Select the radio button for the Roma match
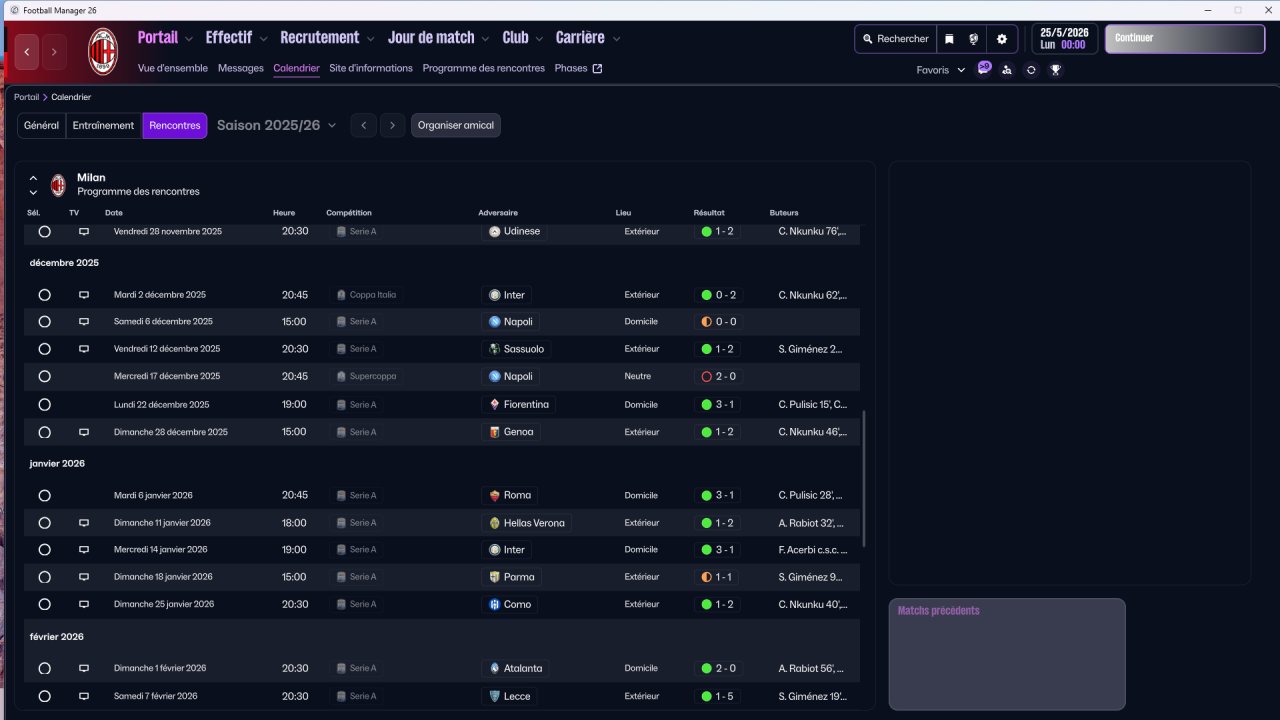The height and width of the screenshot is (720, 1280). [x=44, y=495]
